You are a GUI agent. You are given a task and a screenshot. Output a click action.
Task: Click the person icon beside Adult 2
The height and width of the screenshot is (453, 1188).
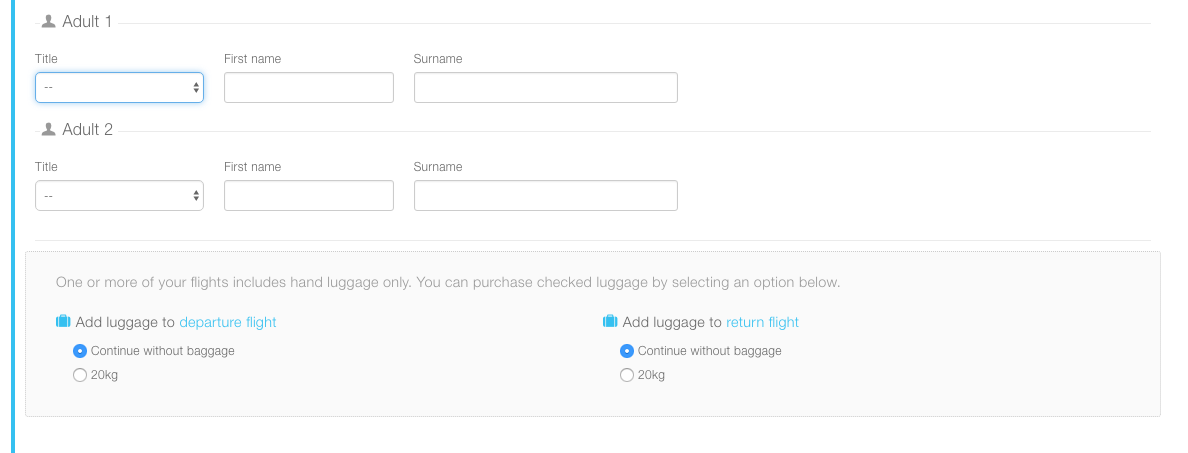tap(48, 129)
